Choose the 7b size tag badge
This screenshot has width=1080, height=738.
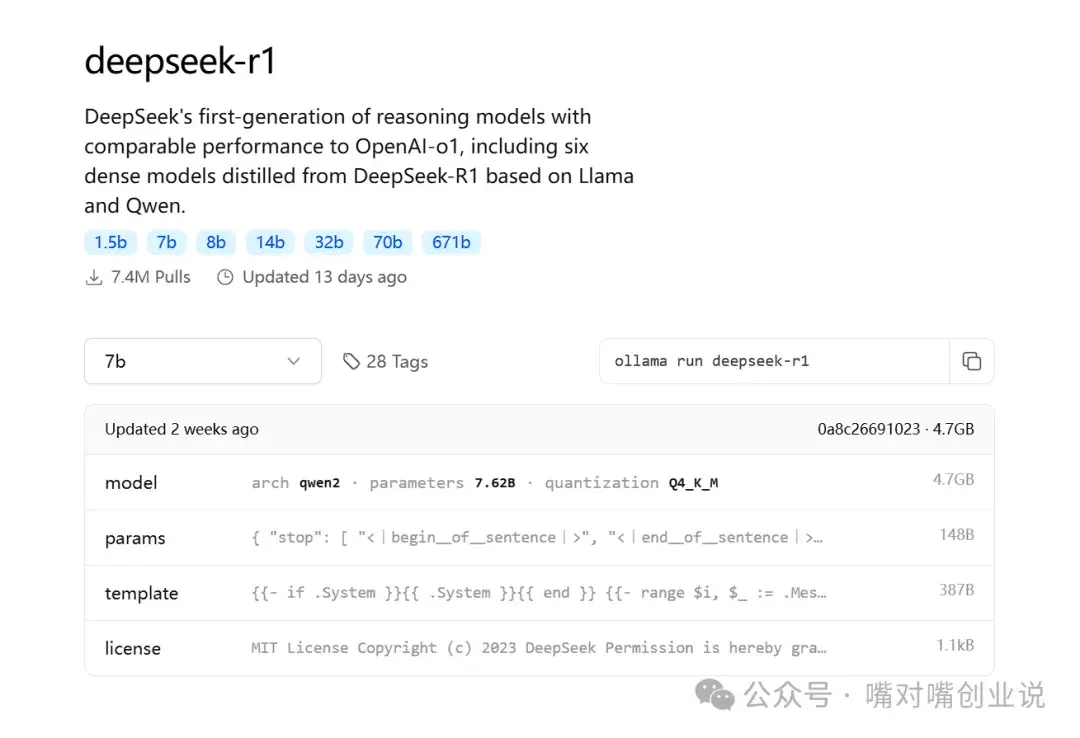coord(166,242)
